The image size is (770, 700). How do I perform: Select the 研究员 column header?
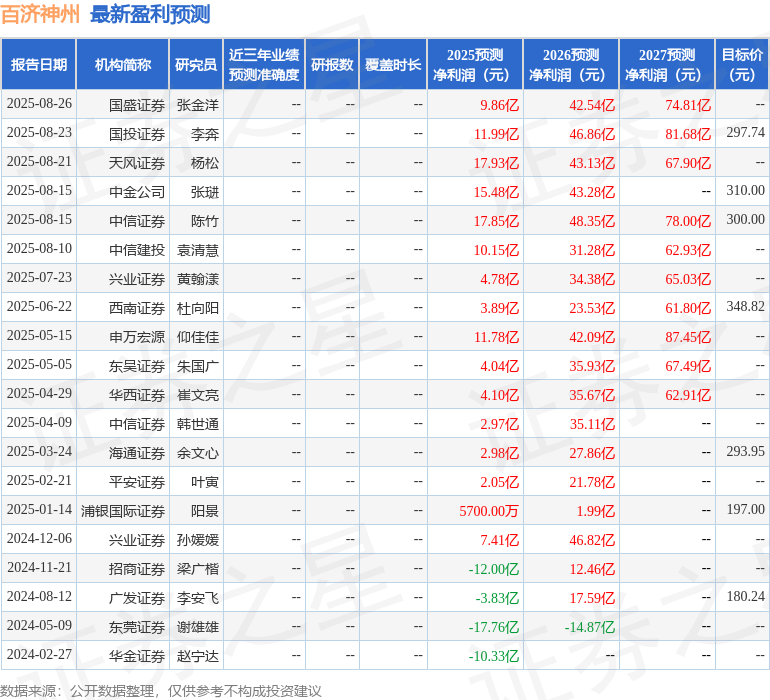[196, 64]
